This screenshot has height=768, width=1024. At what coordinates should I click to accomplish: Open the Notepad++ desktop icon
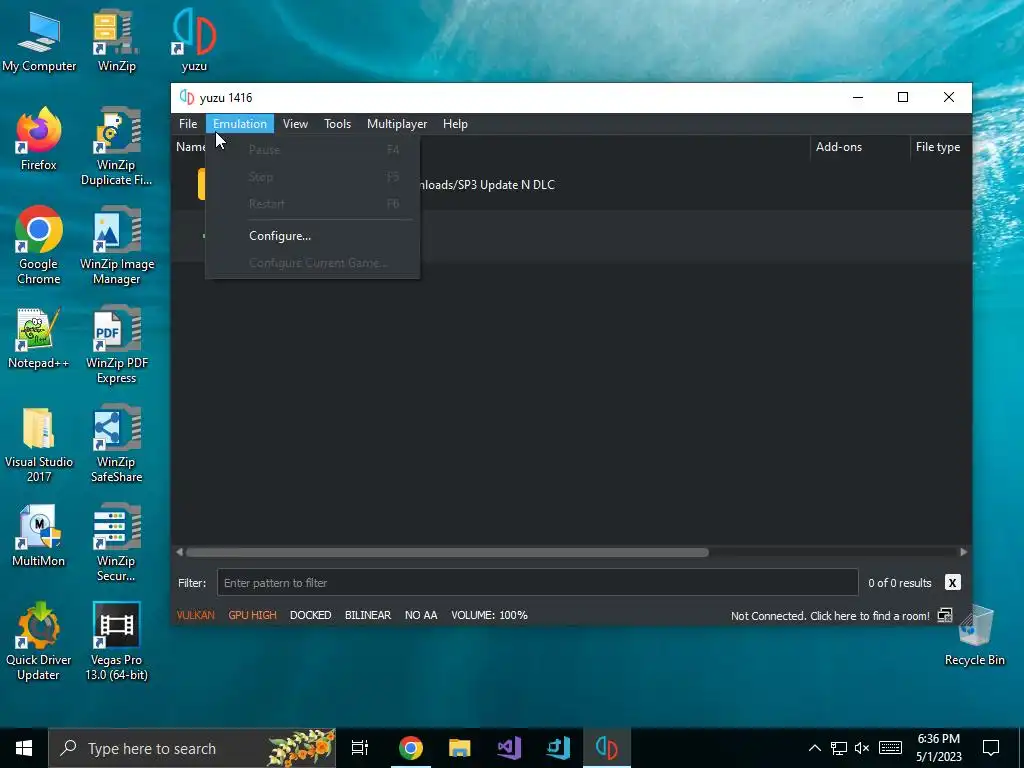click(39, 338)
